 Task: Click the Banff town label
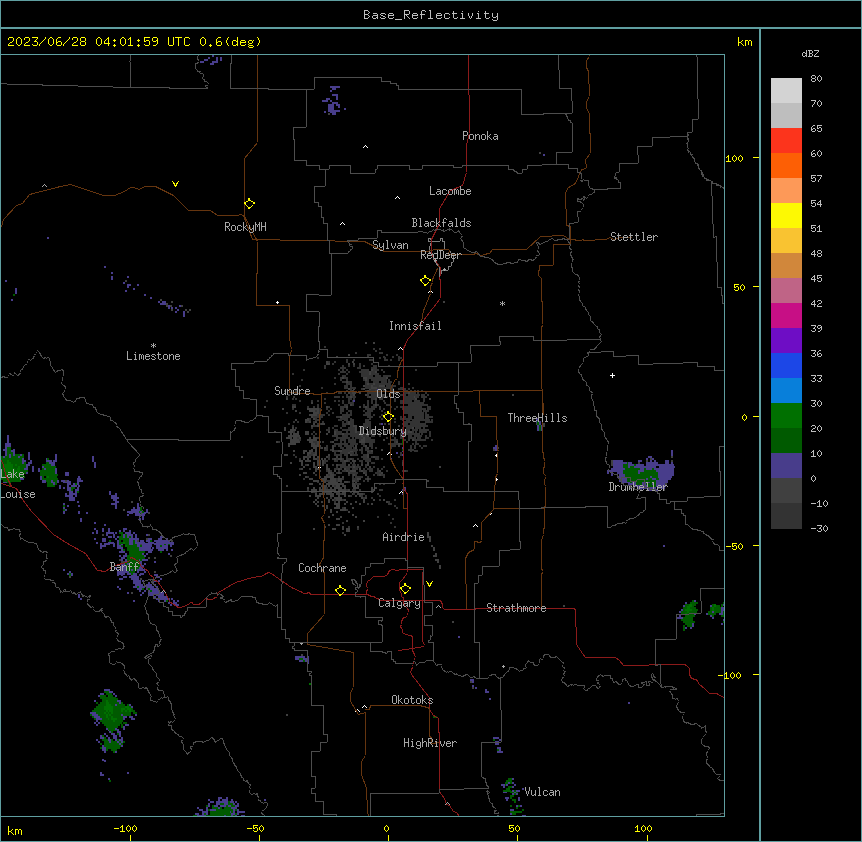click(125, 567)
